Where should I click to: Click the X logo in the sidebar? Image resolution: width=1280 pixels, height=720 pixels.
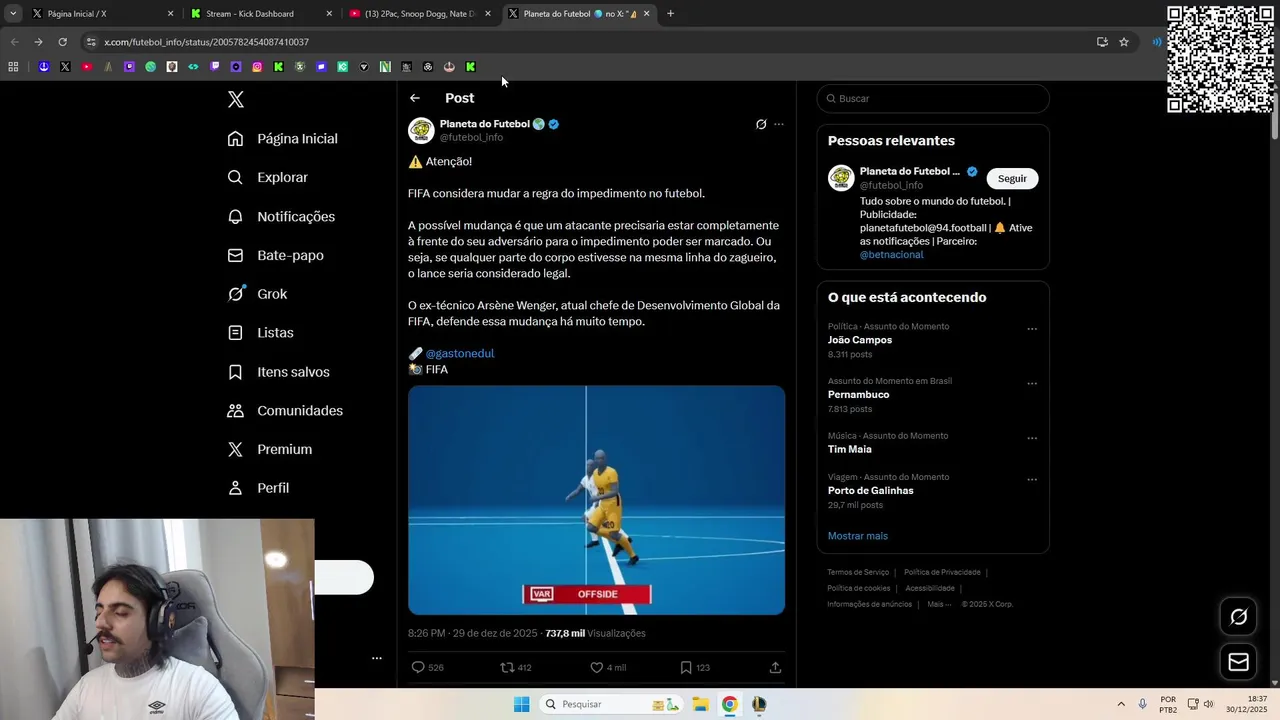(x=236, y=99)
